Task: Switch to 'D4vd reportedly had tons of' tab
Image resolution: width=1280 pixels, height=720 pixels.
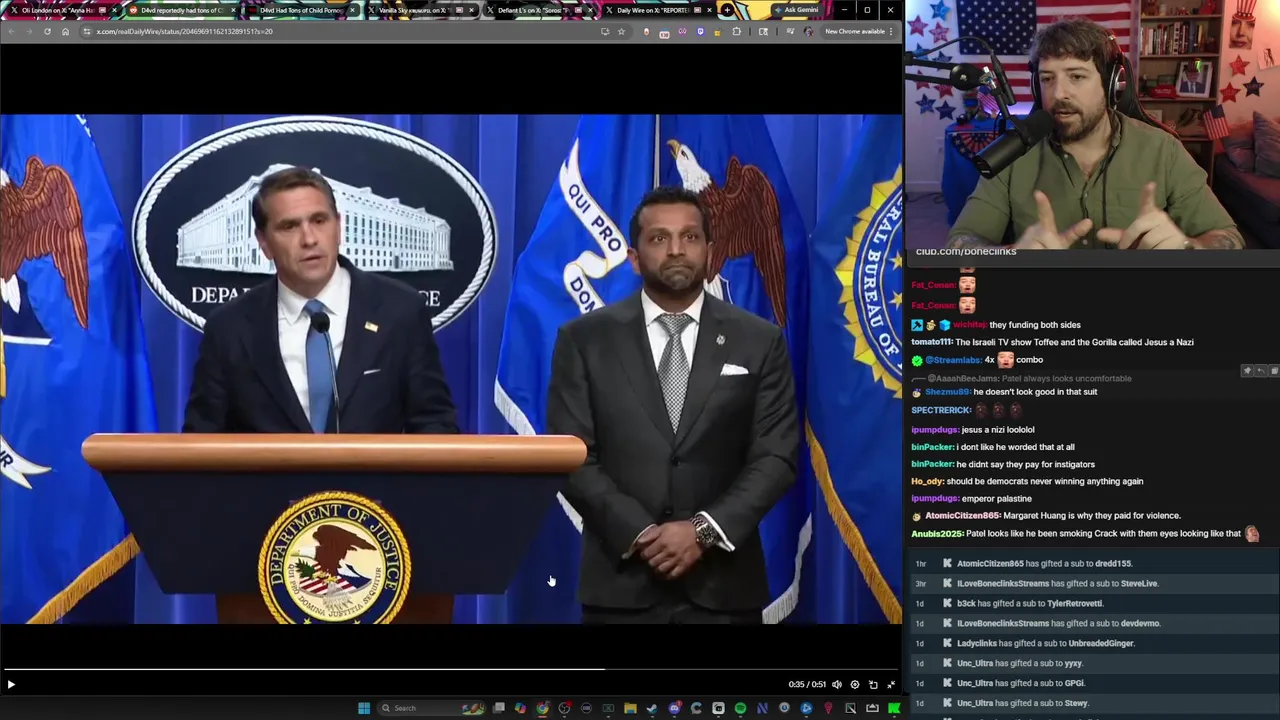Action: click(x=182, y=10)
